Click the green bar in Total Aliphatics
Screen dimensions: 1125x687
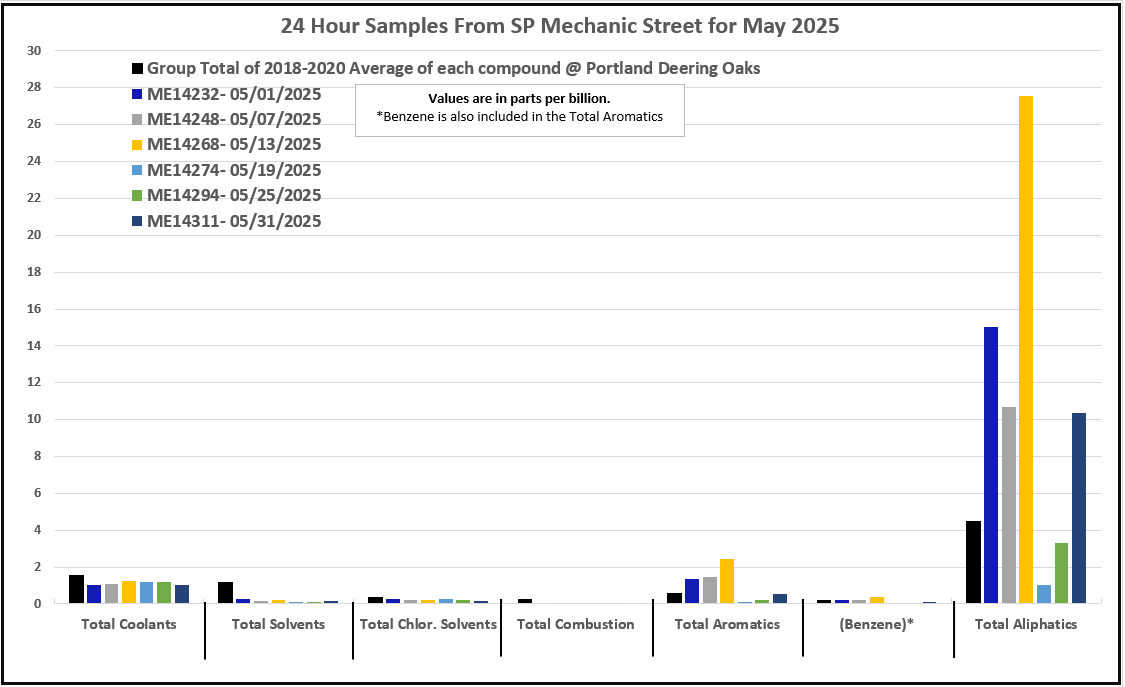(x=1061, y=573)
